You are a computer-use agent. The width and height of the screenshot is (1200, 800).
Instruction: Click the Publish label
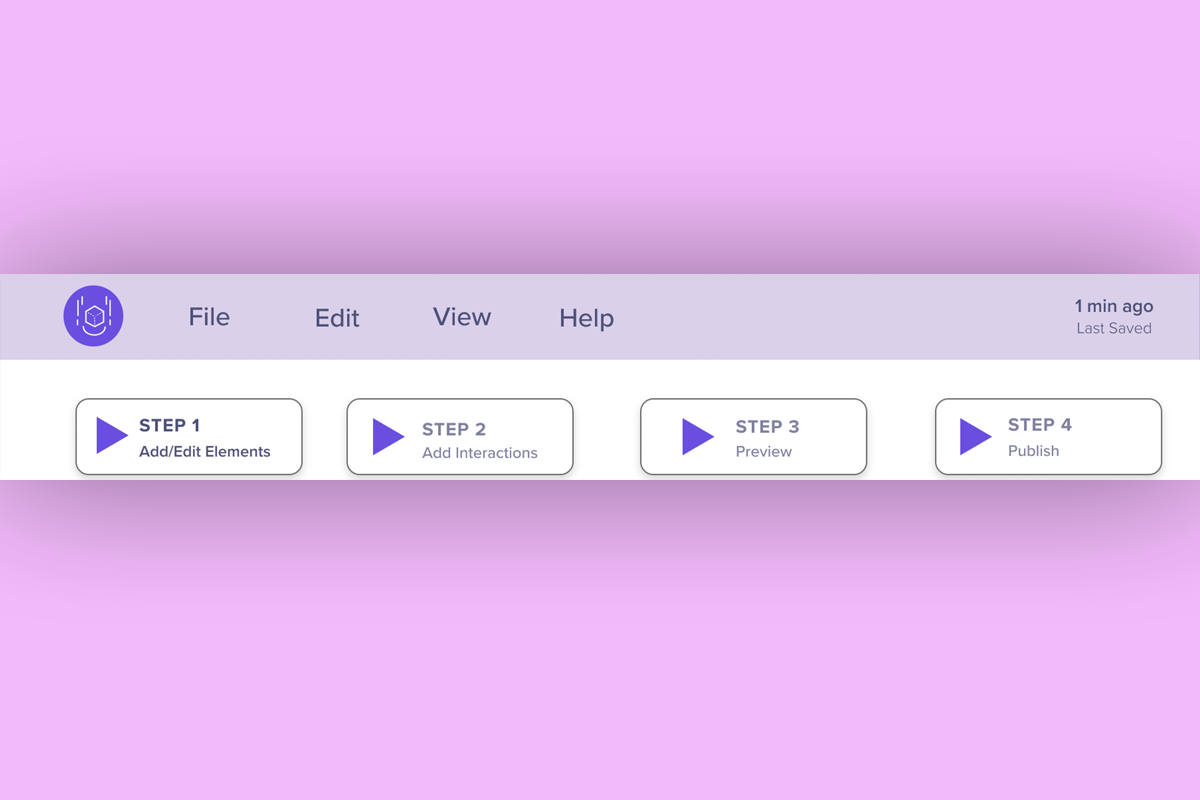[1033, 451]
